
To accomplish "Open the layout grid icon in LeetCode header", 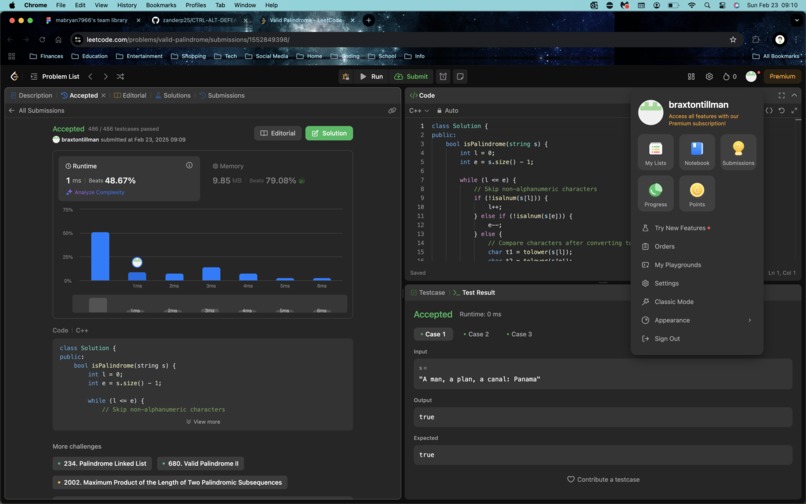I will pos(691,76).
